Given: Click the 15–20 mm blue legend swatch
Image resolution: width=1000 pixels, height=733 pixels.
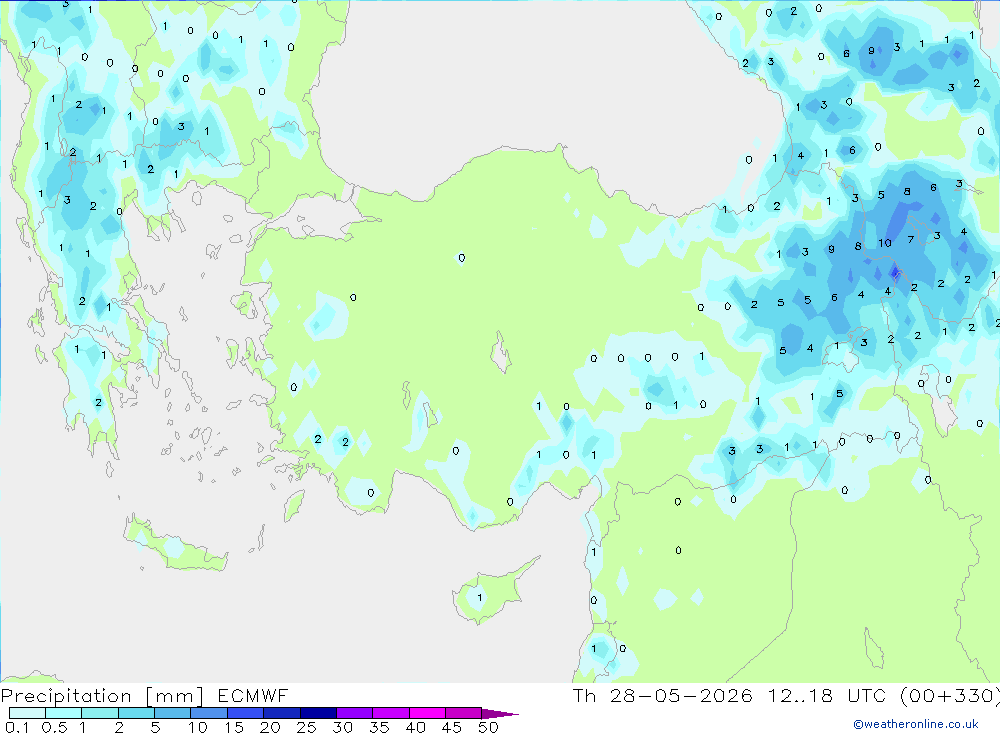Looking at the screenshot, I should coord(245,713).
